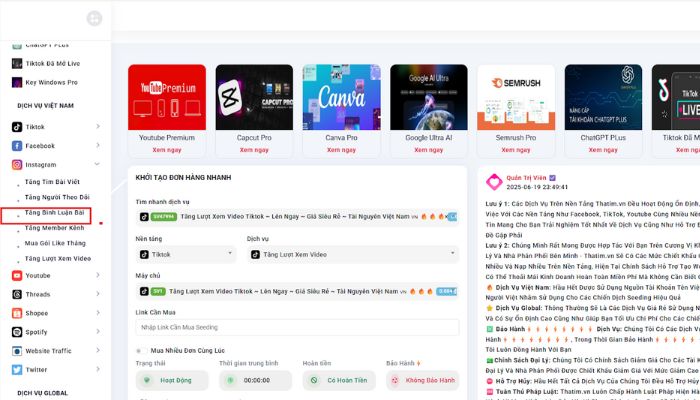Expand the Youtube menu chevron
Viewport: 700px width, 400px height.
click(98, 275)
